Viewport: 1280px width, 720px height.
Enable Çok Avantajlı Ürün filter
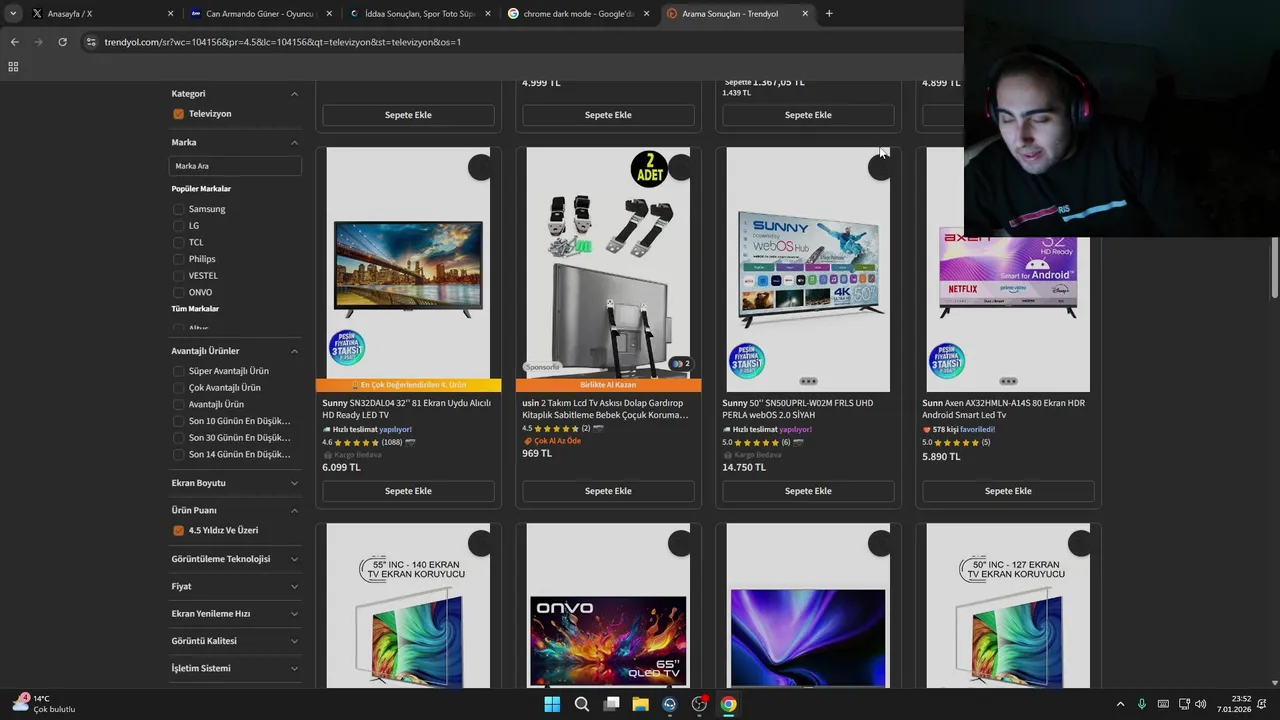(x=178, y=388)
